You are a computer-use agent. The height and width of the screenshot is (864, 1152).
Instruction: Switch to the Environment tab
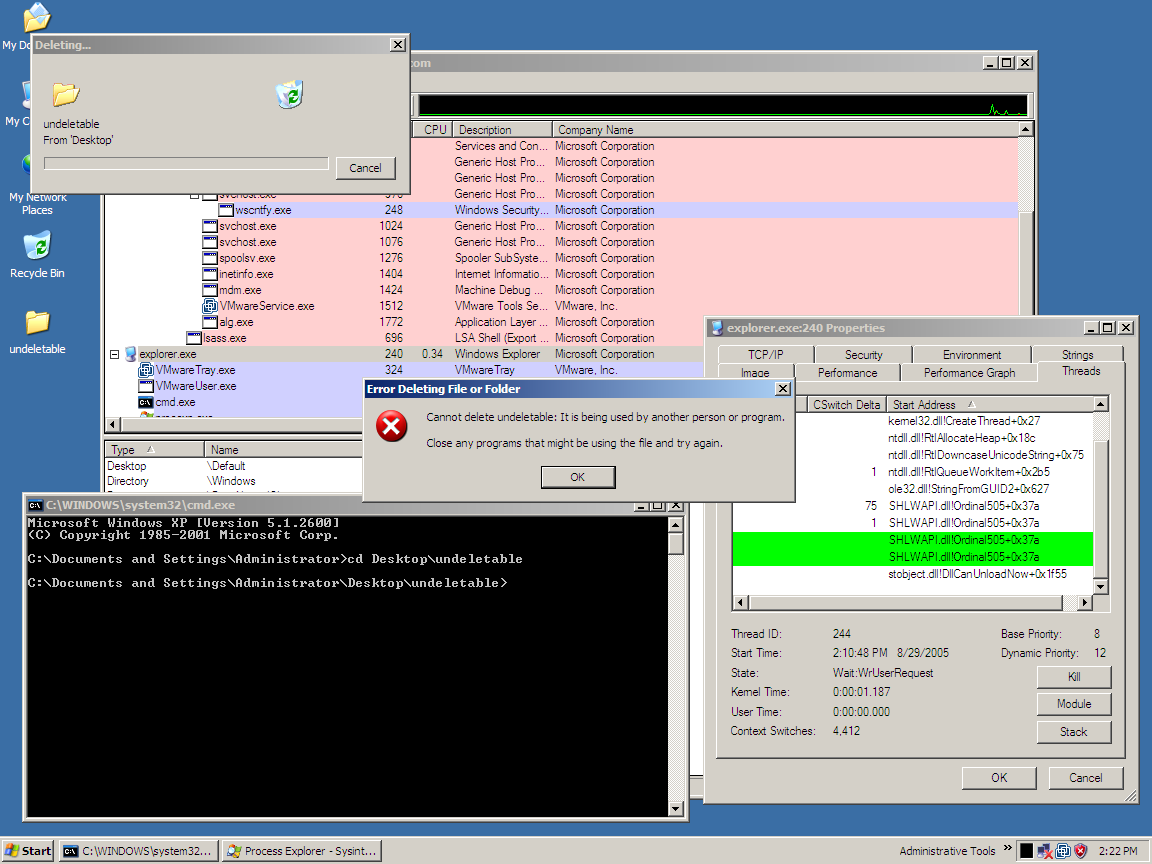[x=972, y=354]
